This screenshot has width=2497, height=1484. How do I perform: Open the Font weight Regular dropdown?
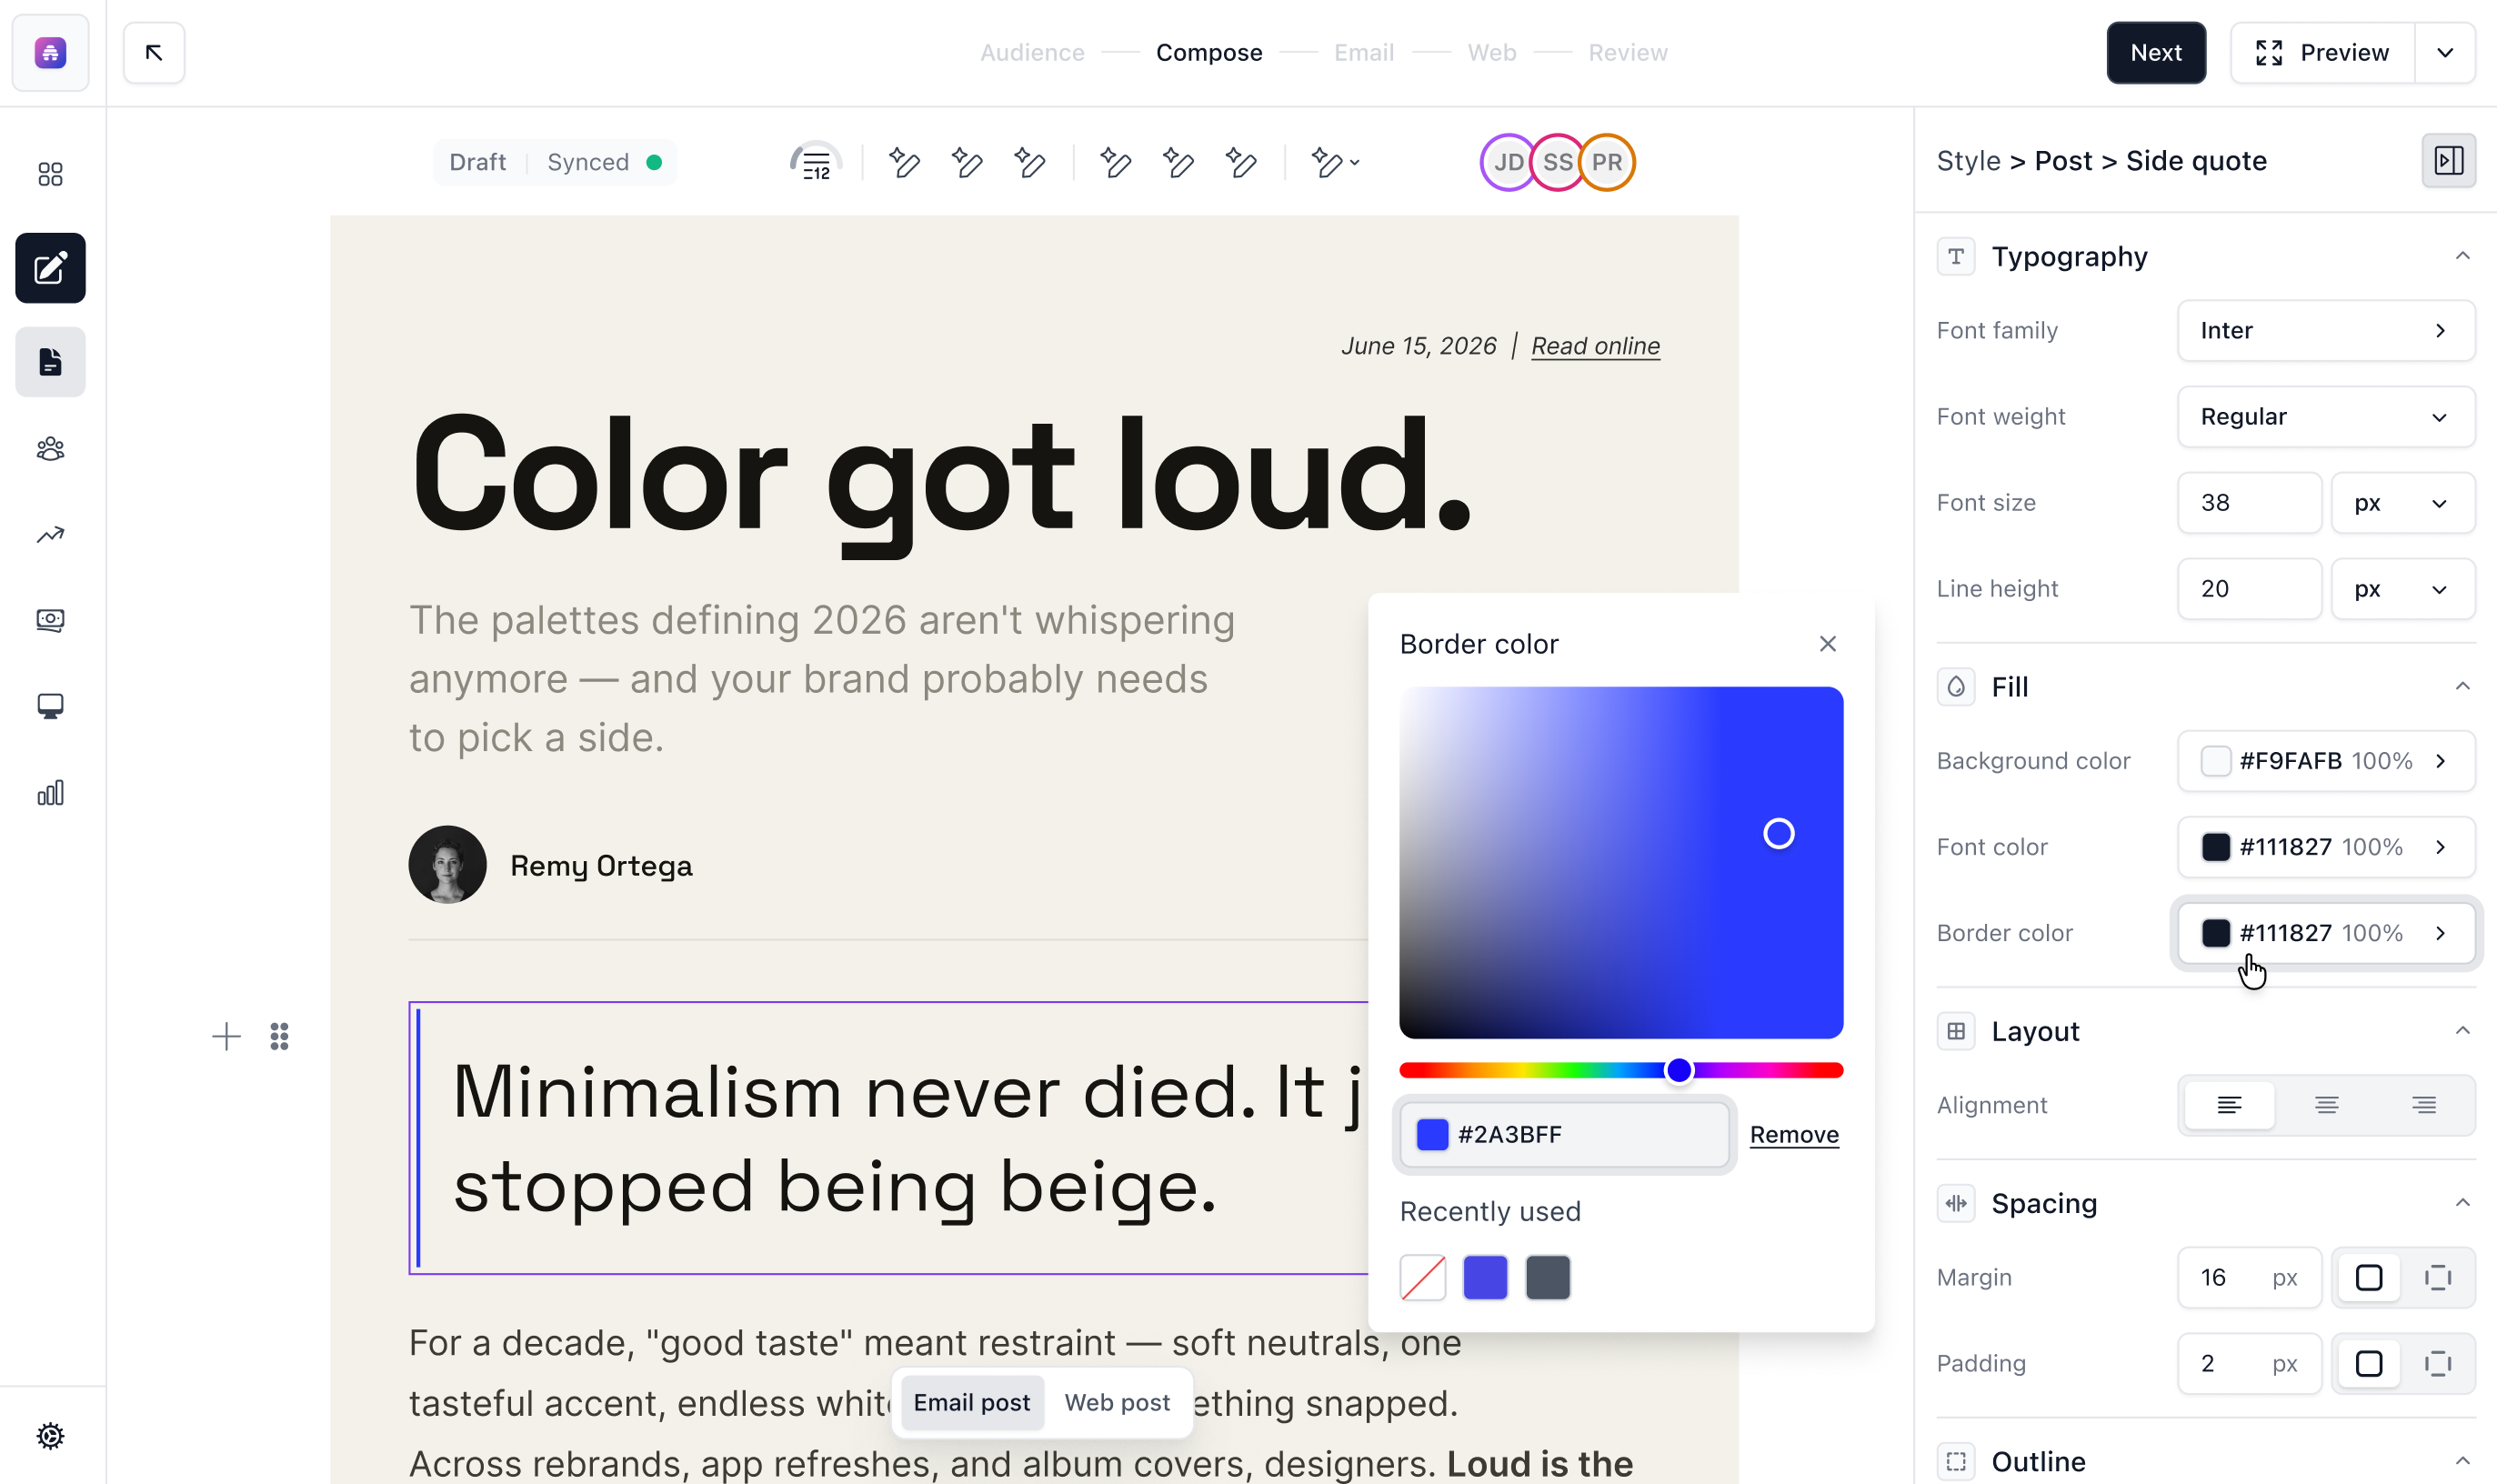point(2325,416)
